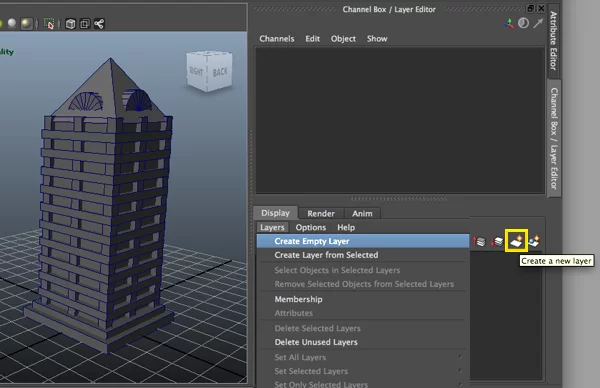Expand the Set Selected Layers submenu
The height and width of the screenshot is (388, 600).
tap(363, 371)
